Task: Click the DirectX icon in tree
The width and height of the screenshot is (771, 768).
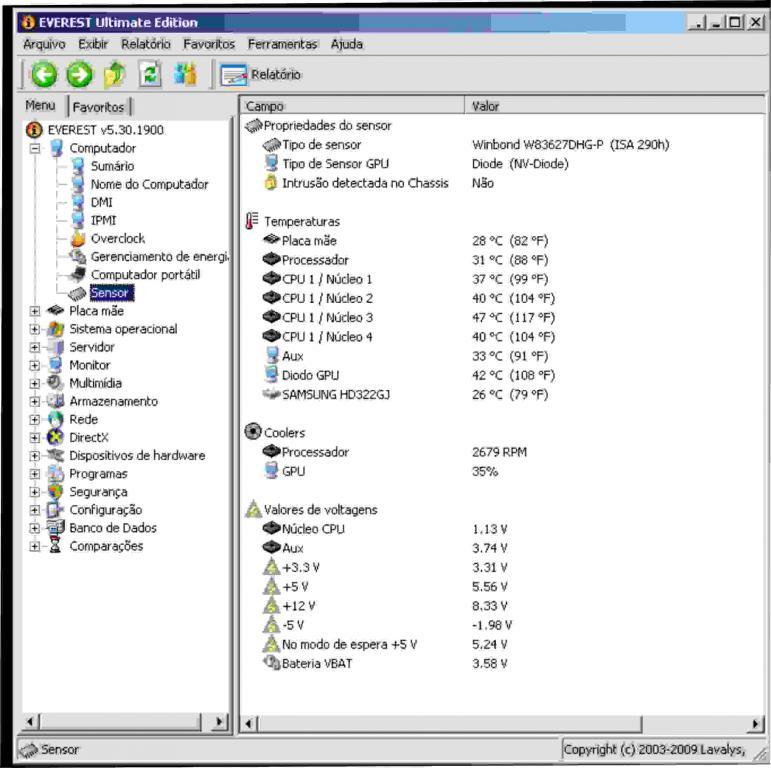Action: 56,438
